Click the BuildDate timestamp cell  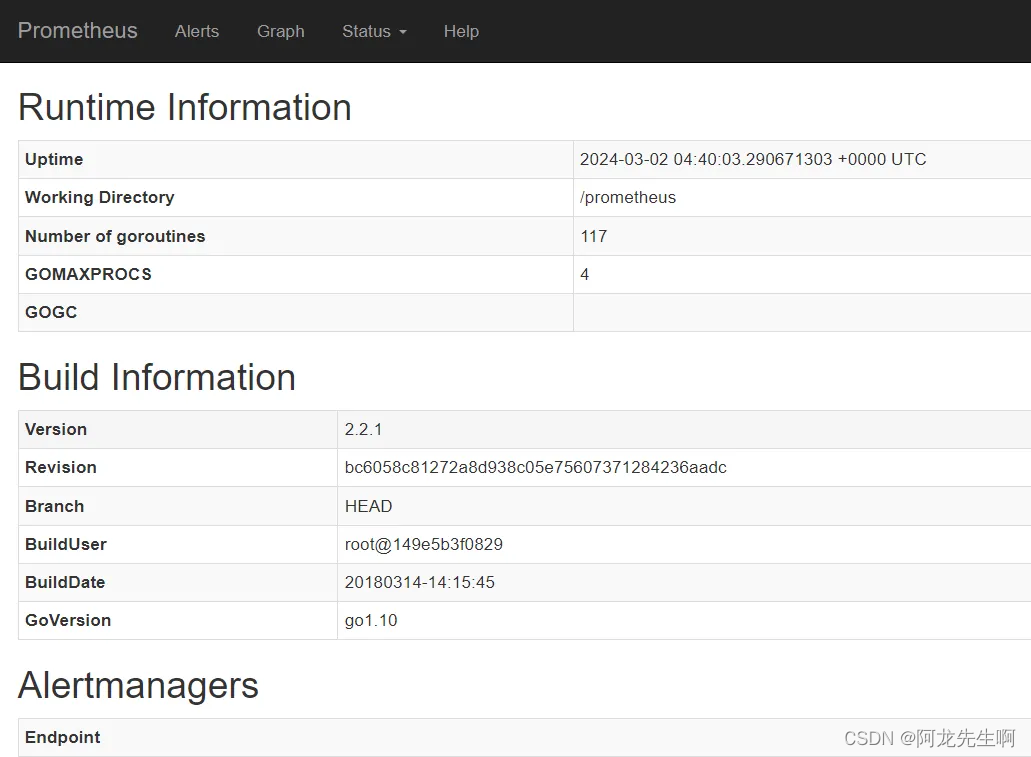[x=419, y=582]
